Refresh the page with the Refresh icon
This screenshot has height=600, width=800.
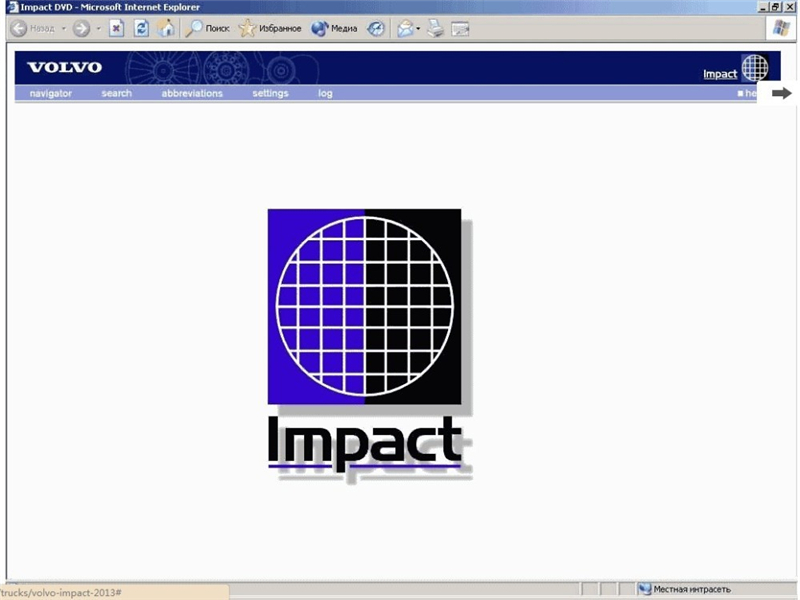(141, 28)
